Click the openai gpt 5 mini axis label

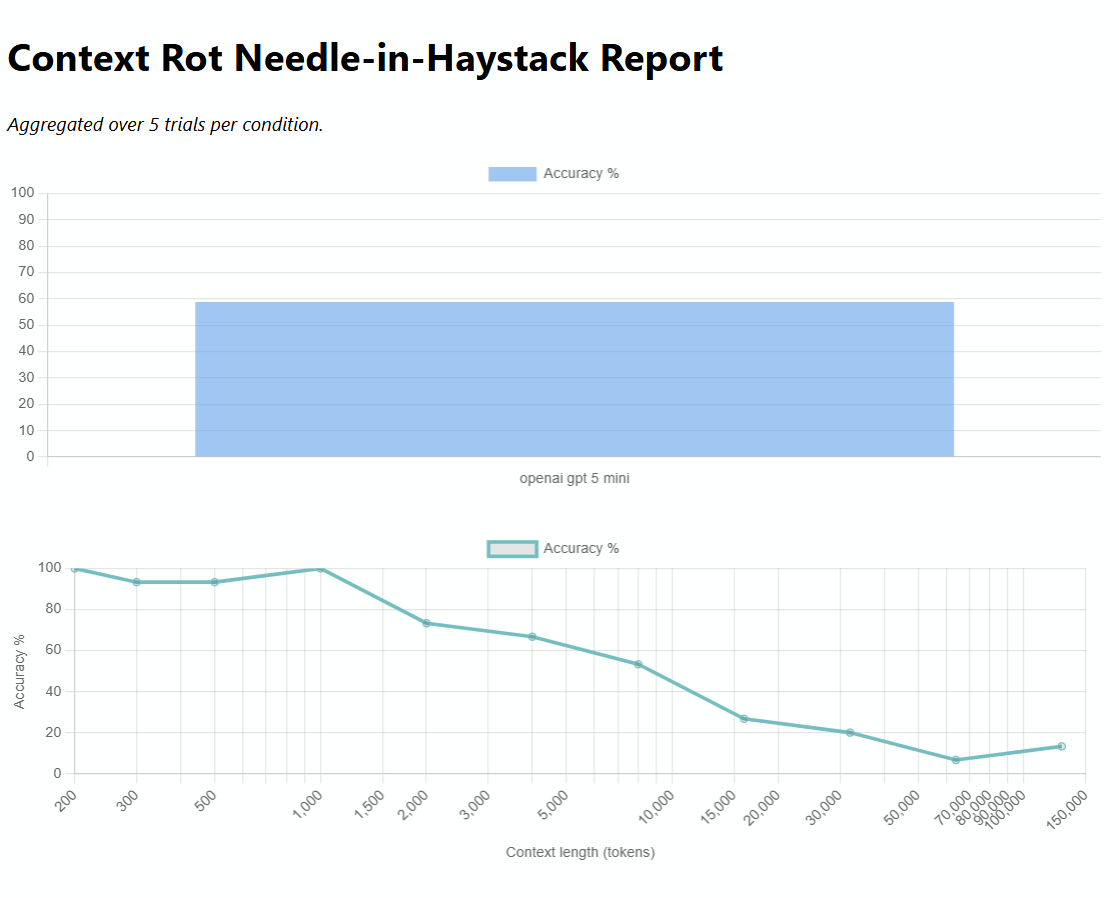[575, 478]
